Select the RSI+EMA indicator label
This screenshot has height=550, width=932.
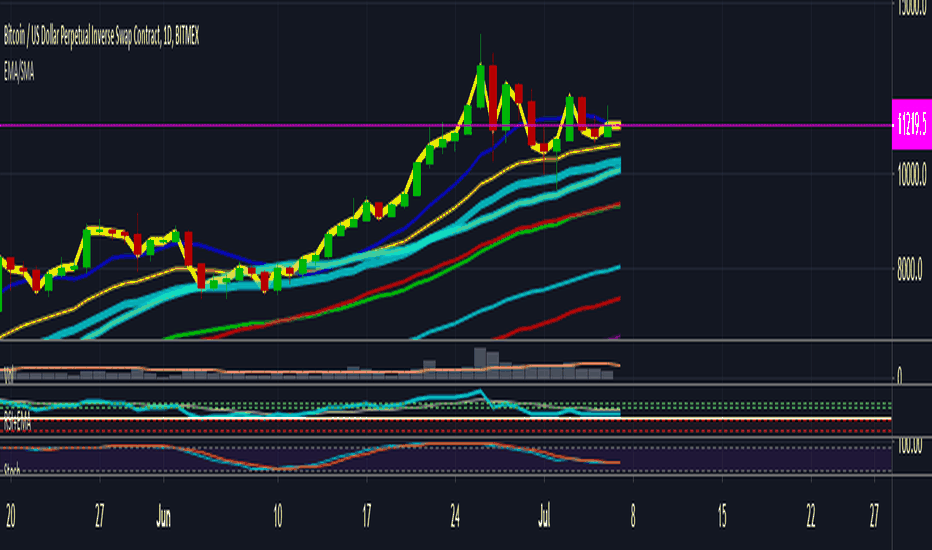click(17, 424)
